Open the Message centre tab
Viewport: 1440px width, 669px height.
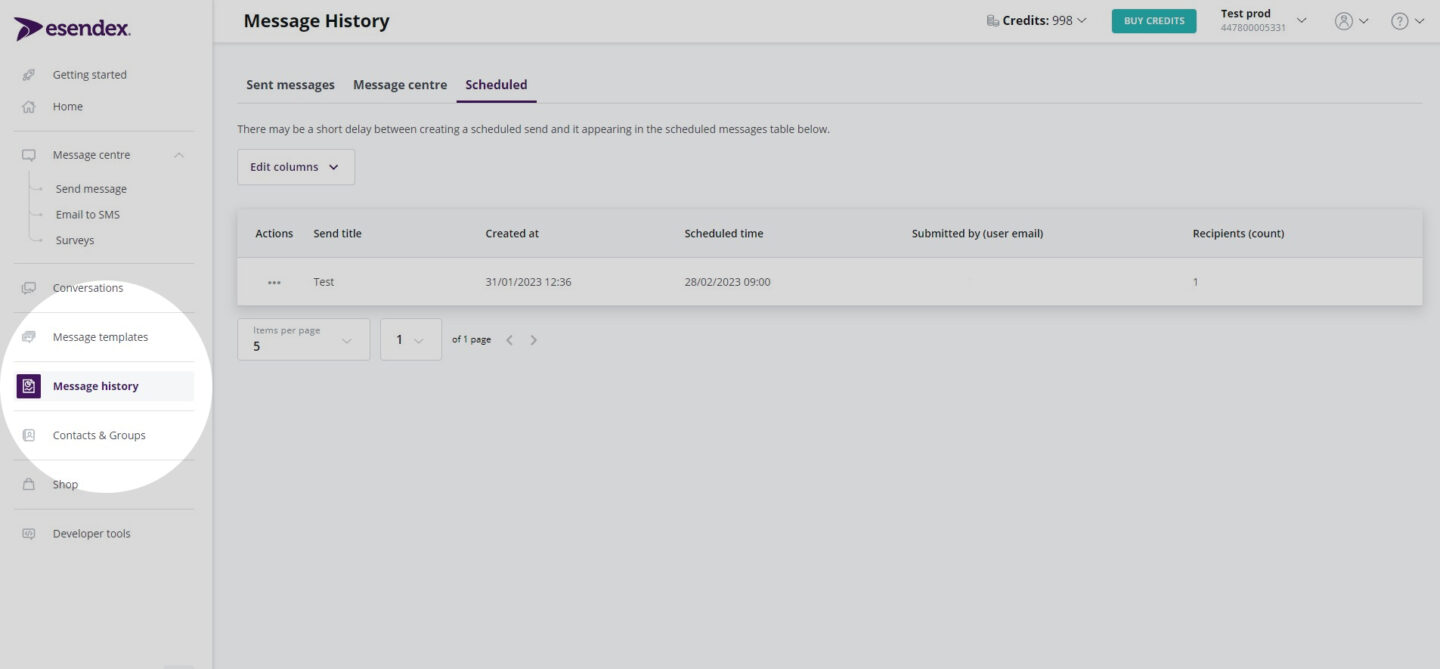pyautogui.click(x=399, y=84)
